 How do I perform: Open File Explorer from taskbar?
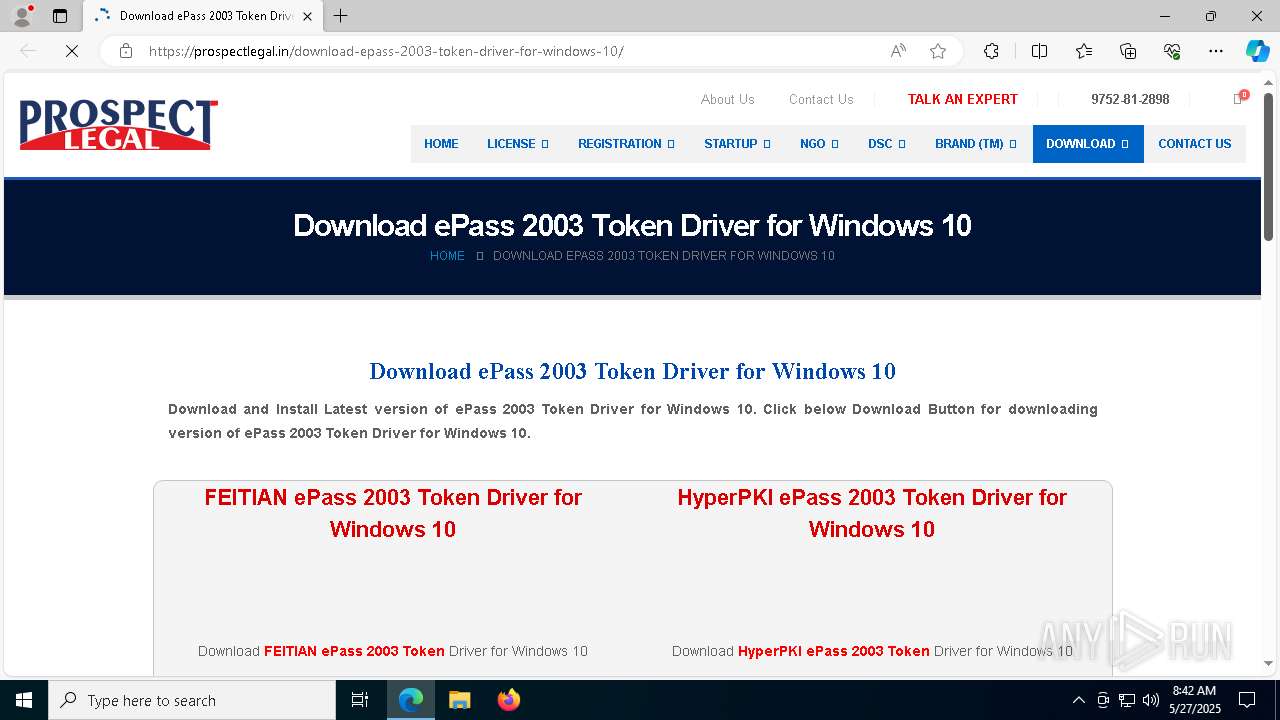(459, 700)
